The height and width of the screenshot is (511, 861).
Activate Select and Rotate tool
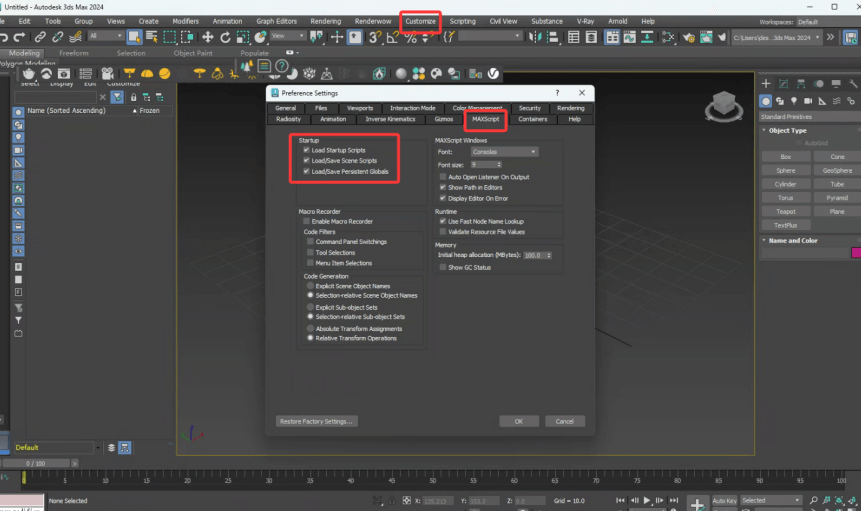pyautogui.click(x=225, y=37)
